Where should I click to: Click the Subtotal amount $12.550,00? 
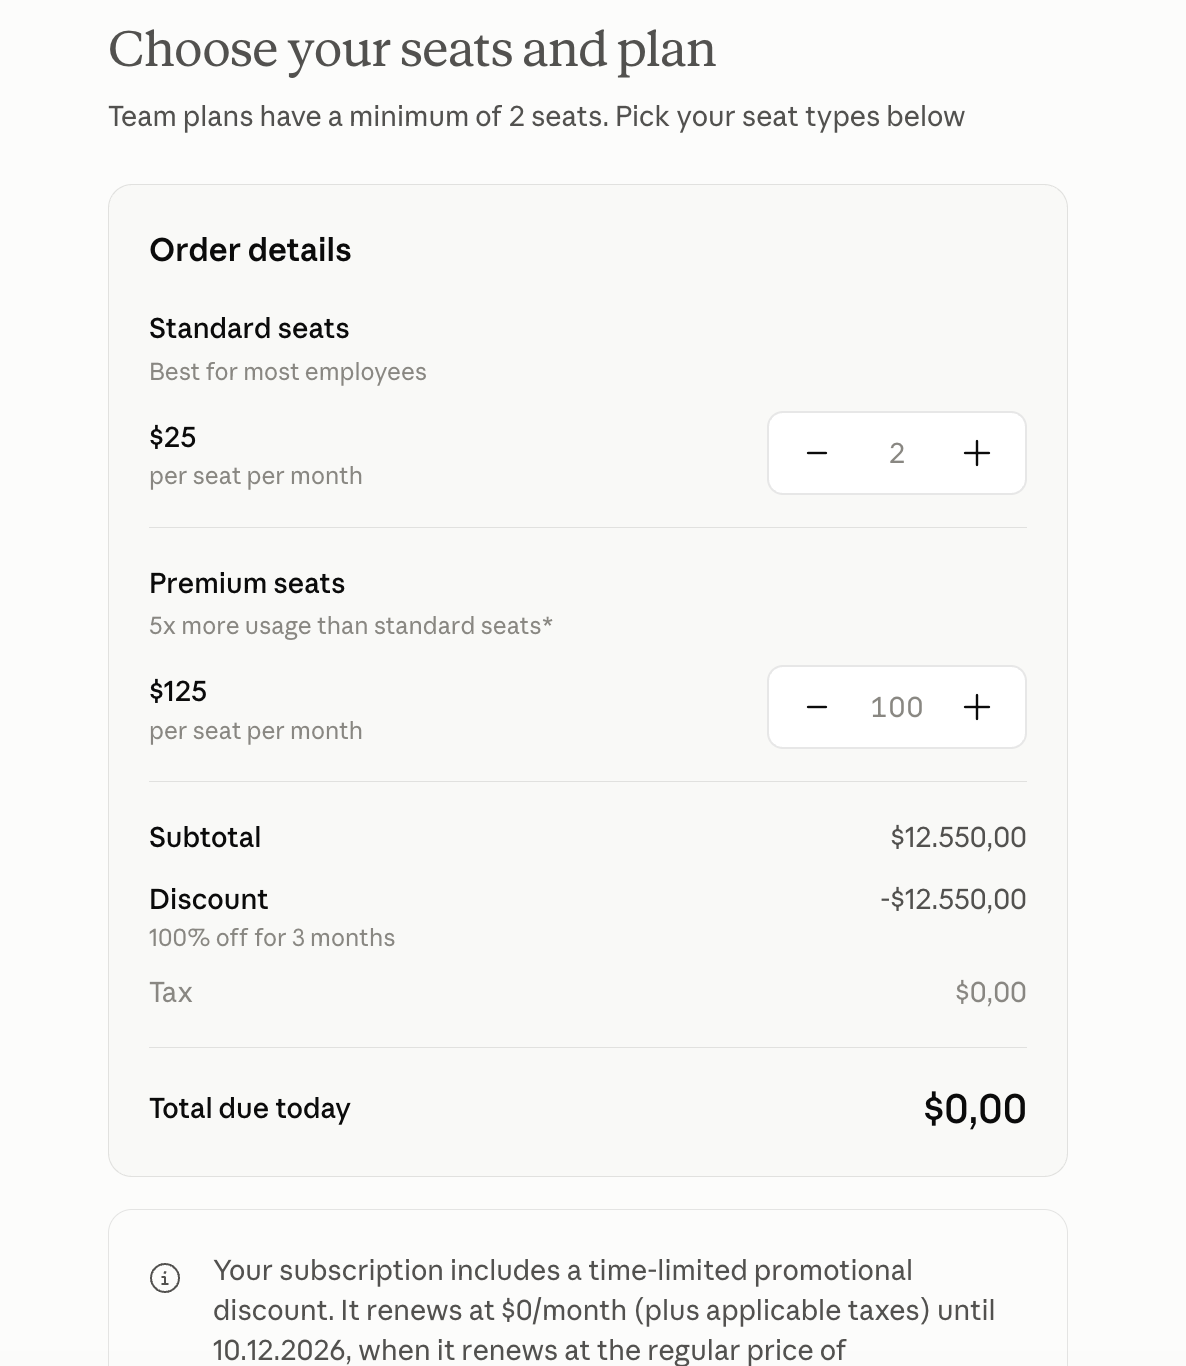tap(958, 837)
